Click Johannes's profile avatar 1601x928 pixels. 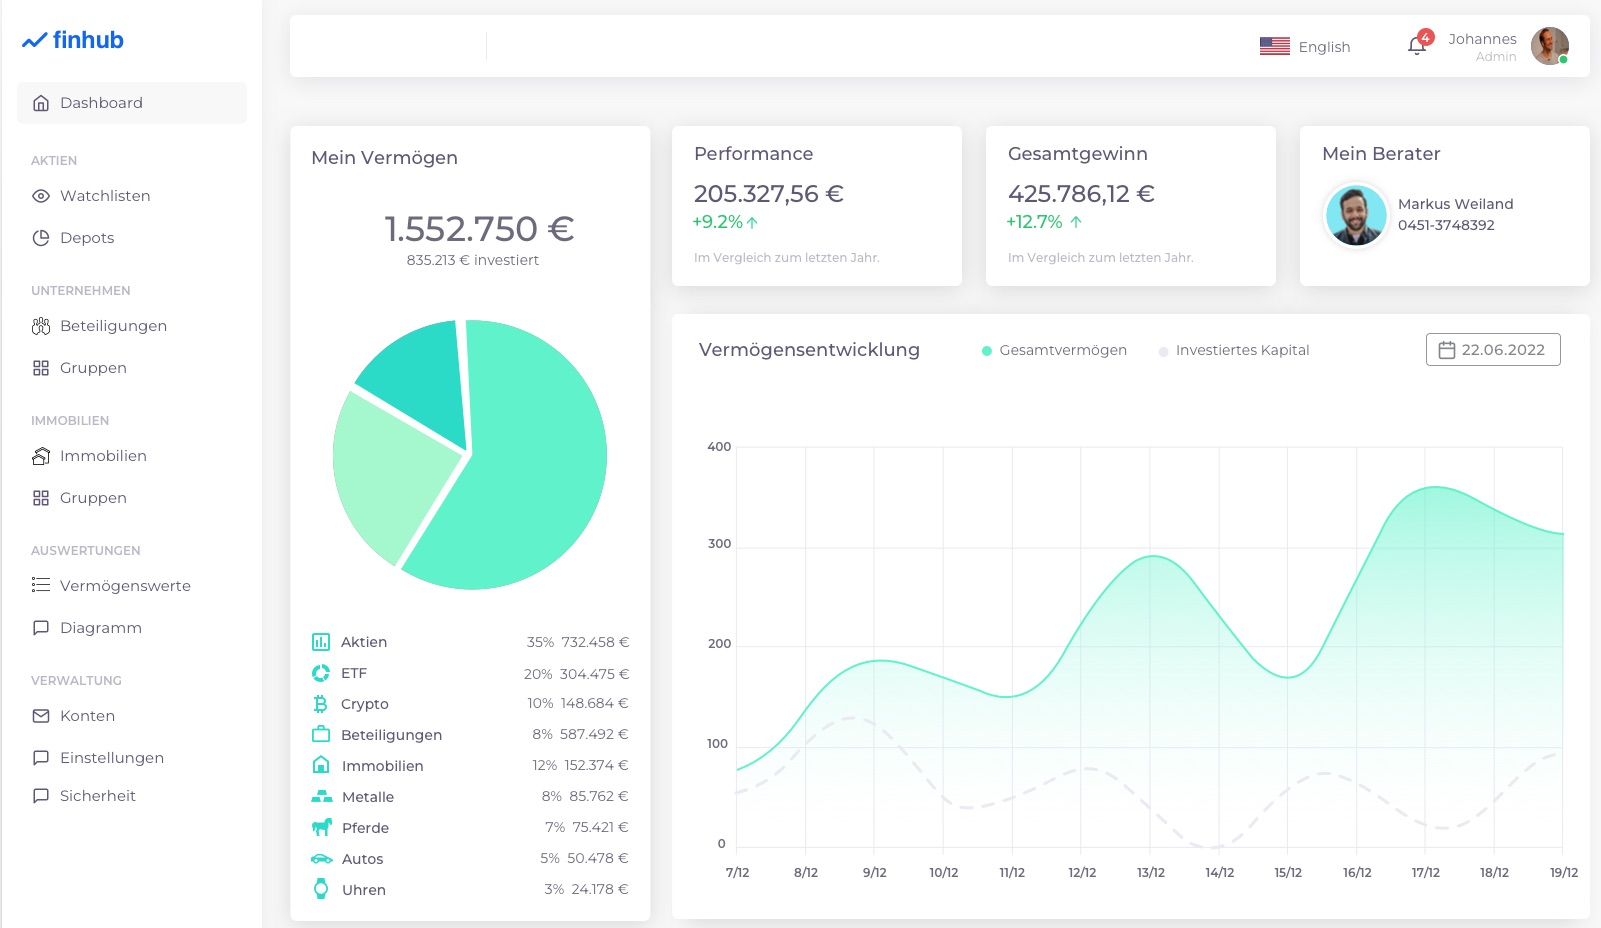[x=1550, y=46]
